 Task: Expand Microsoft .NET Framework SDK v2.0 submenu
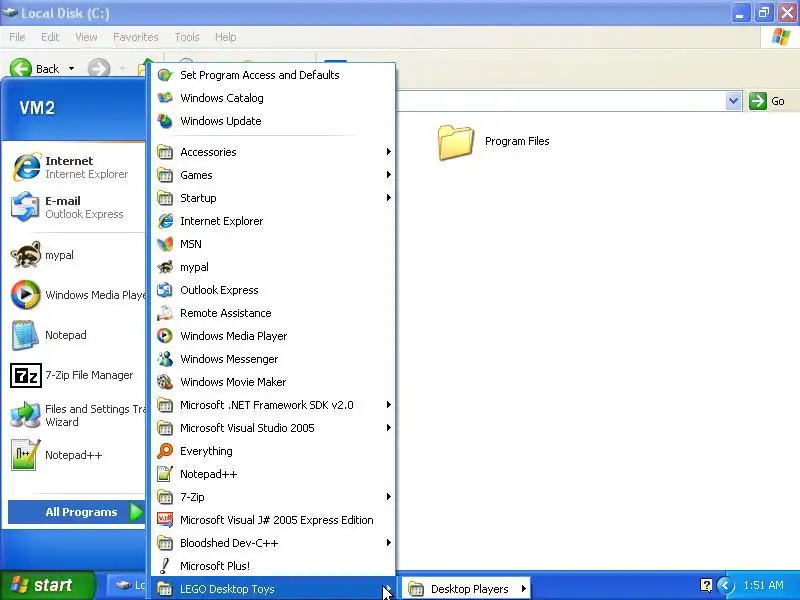pos(273,405)
